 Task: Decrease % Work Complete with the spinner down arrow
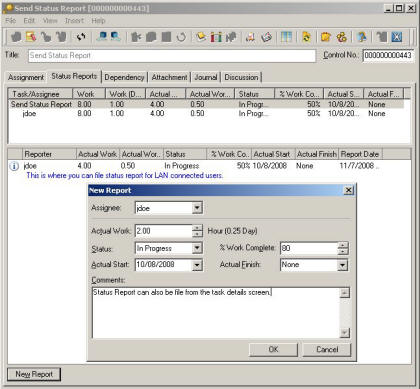[343, 251]
